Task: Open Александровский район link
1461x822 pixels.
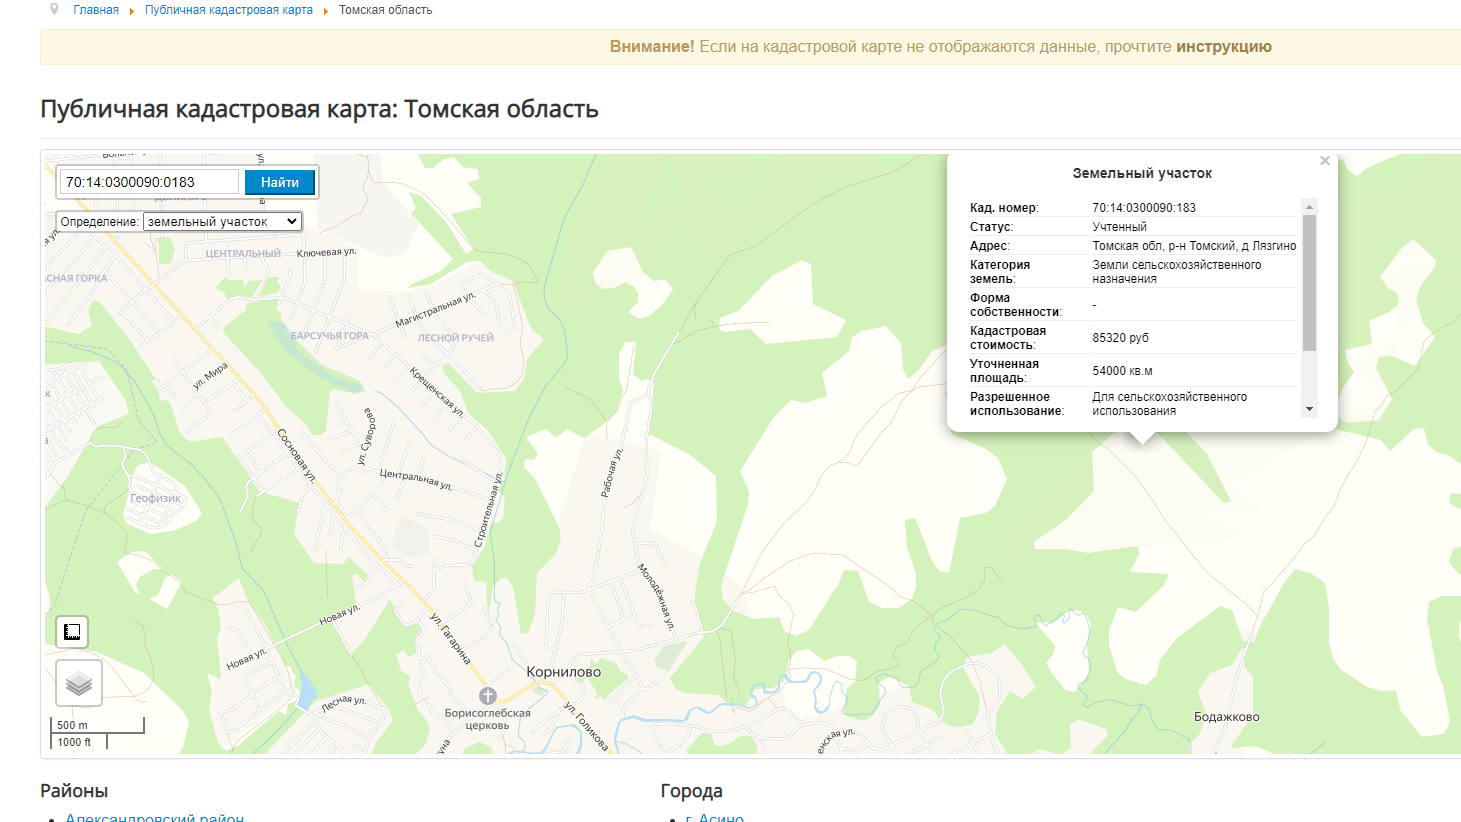Action: pos(154,816)
